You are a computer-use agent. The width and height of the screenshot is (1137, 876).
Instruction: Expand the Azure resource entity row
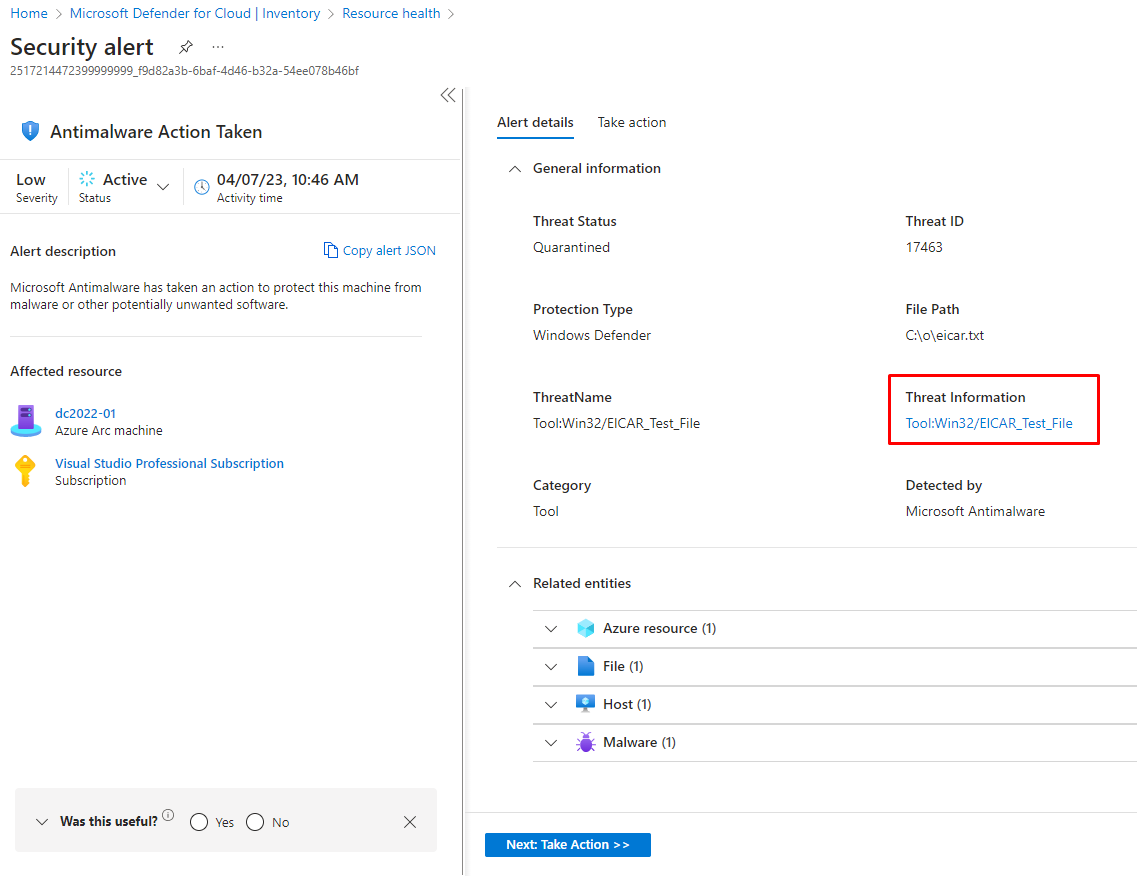pos(550,629)
